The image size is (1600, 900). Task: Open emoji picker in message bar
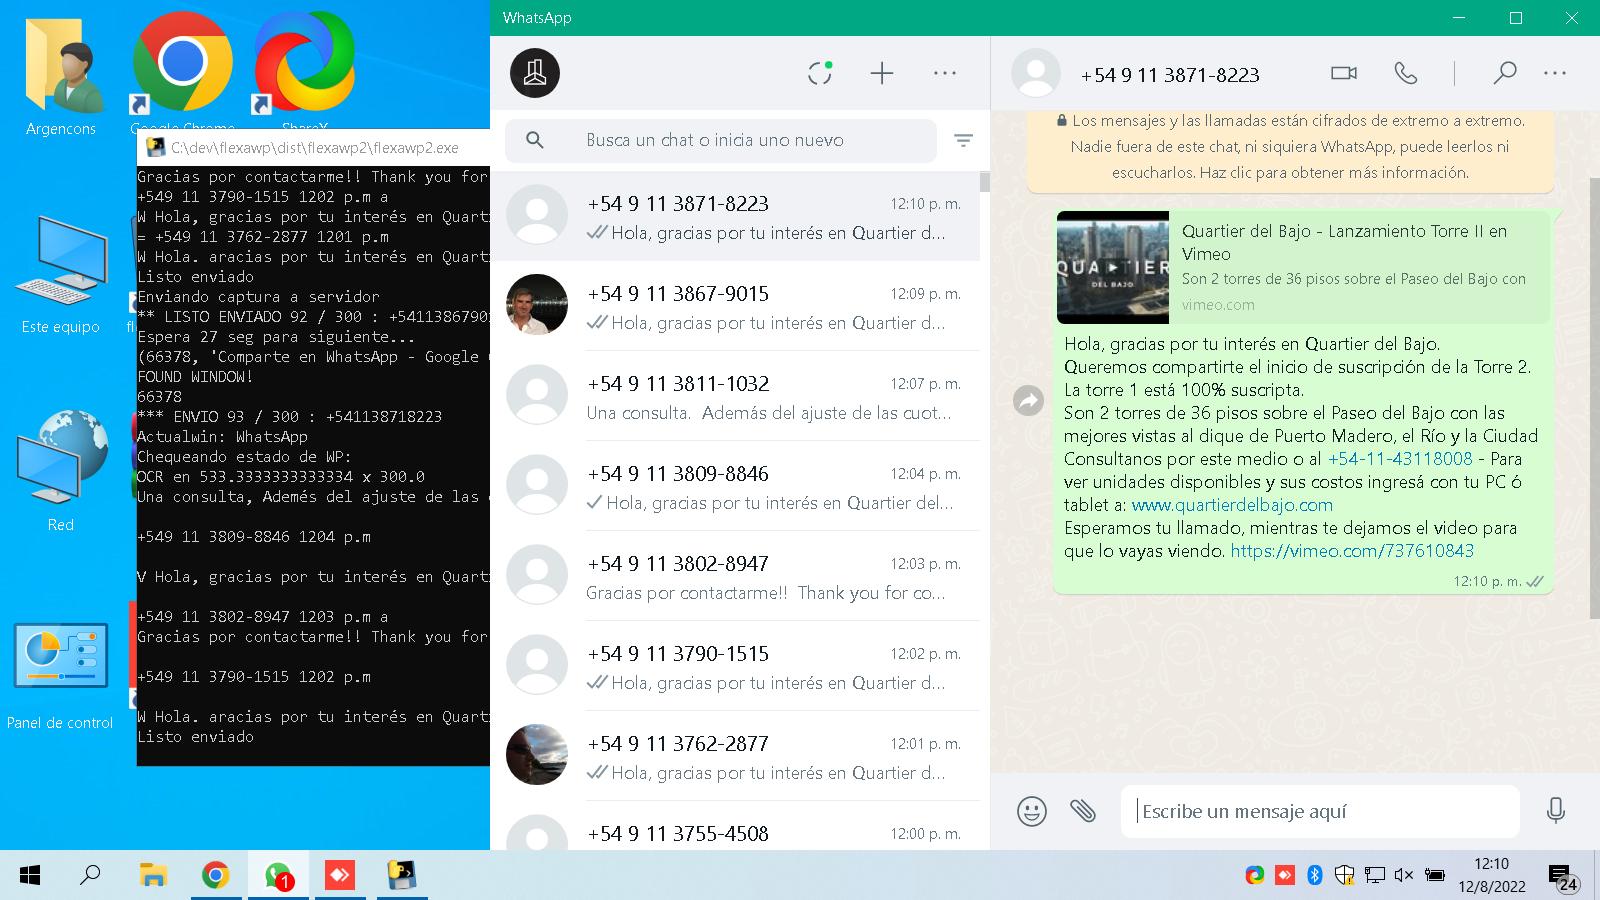pyautogui.click(x=1032, y=811)
